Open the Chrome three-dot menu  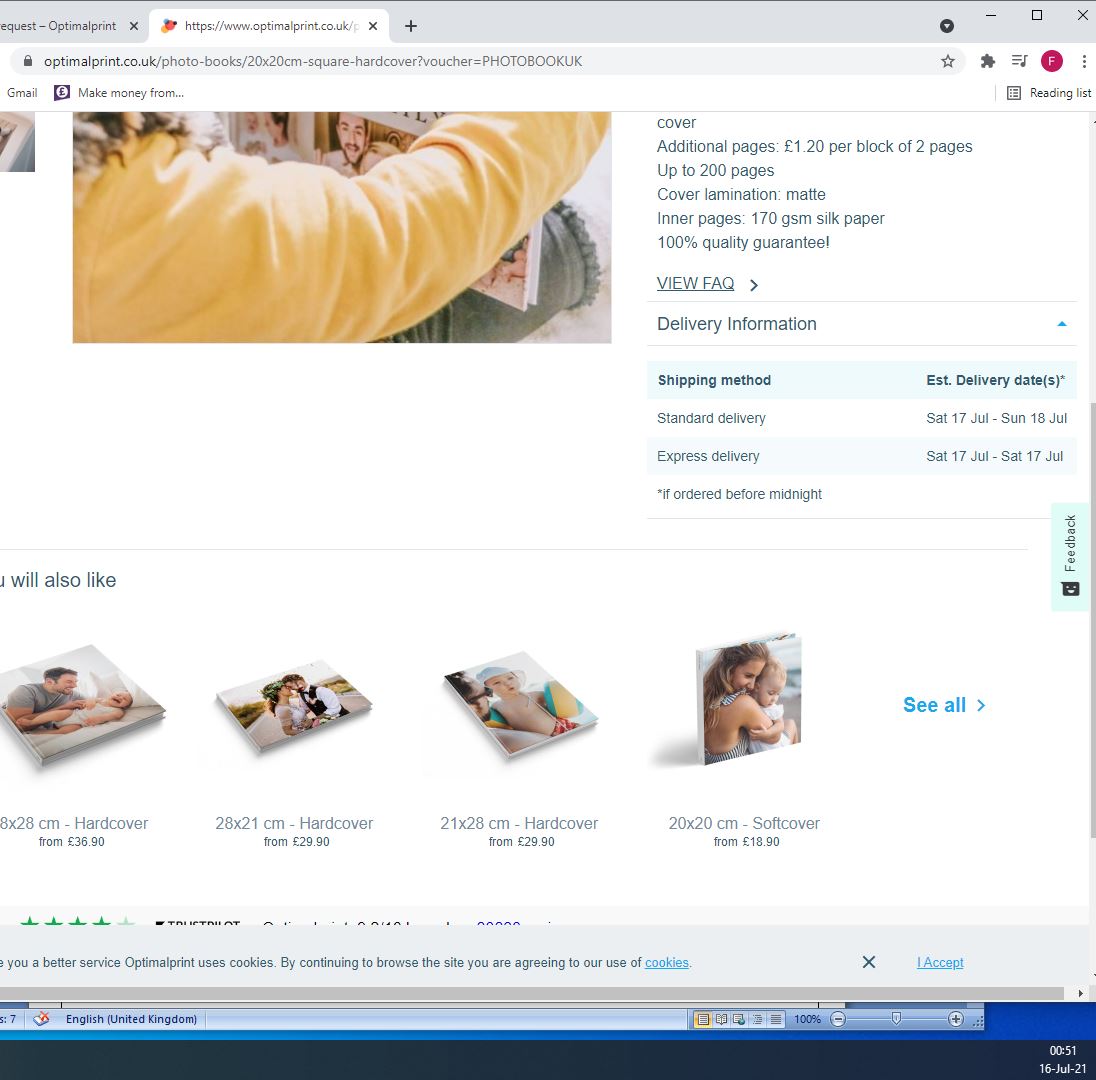tap(1084, 61)
